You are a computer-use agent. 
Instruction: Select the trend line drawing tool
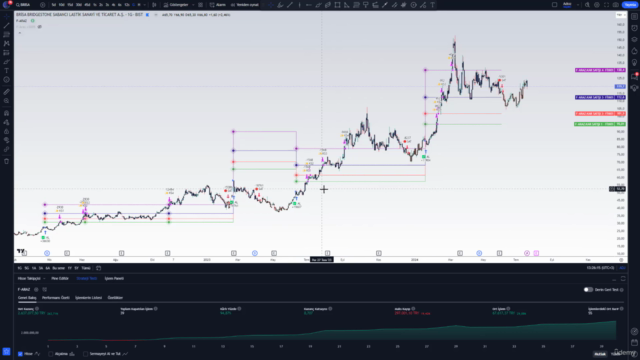pos(7,25)
